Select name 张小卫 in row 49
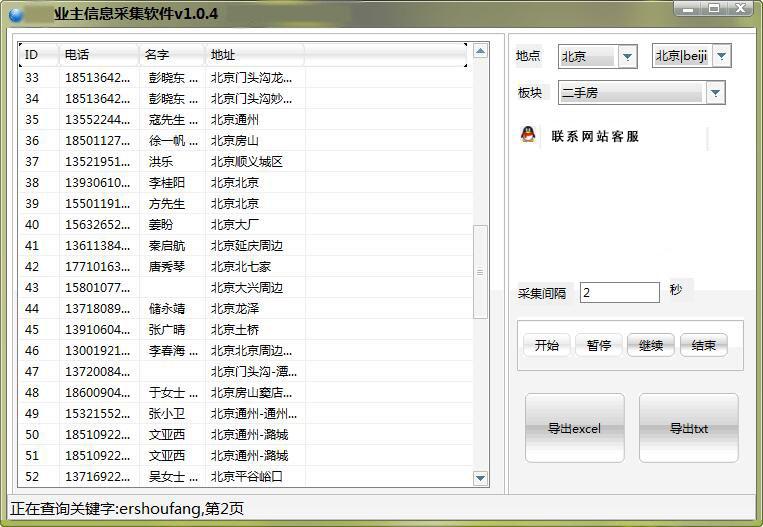The height and width of the screenshot is (527, 763). click(166, 413)
